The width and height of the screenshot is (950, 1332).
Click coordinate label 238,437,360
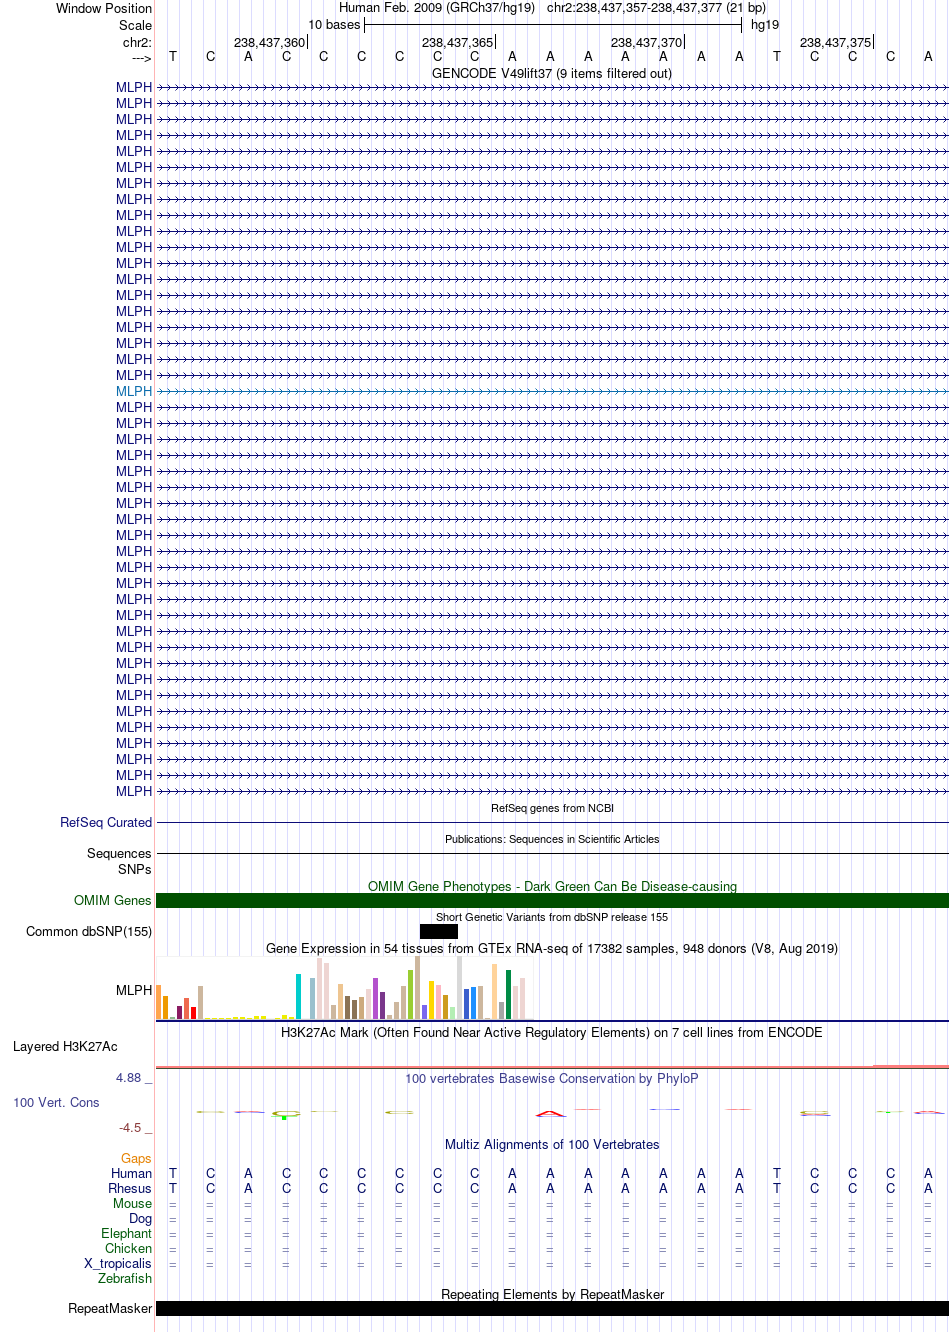coord(269,43)
